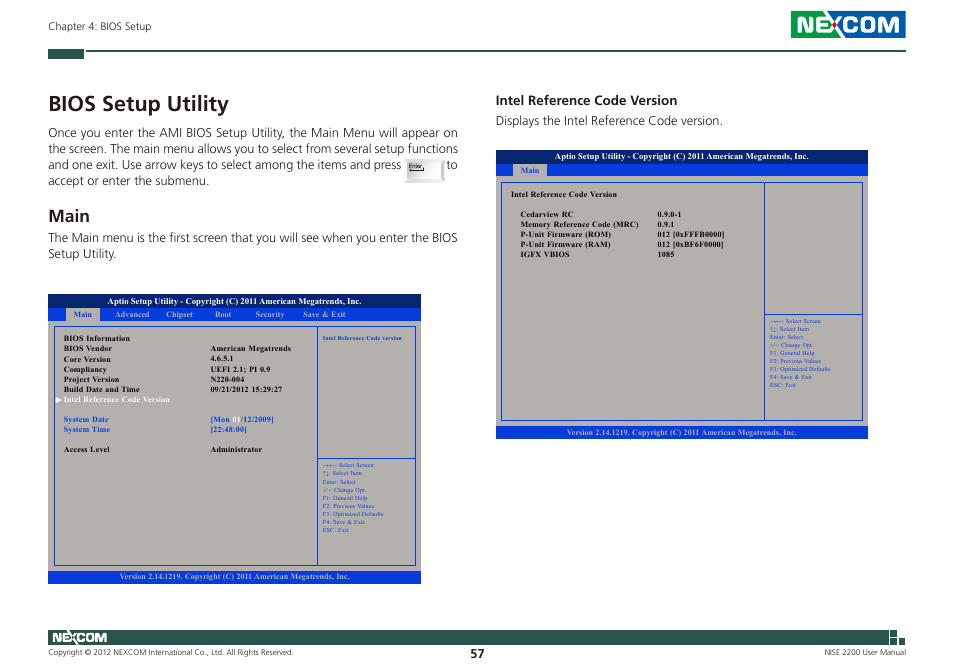Screen dimensions: 954x672
Task: Click the BIOS Information heading
Action: 97,339
